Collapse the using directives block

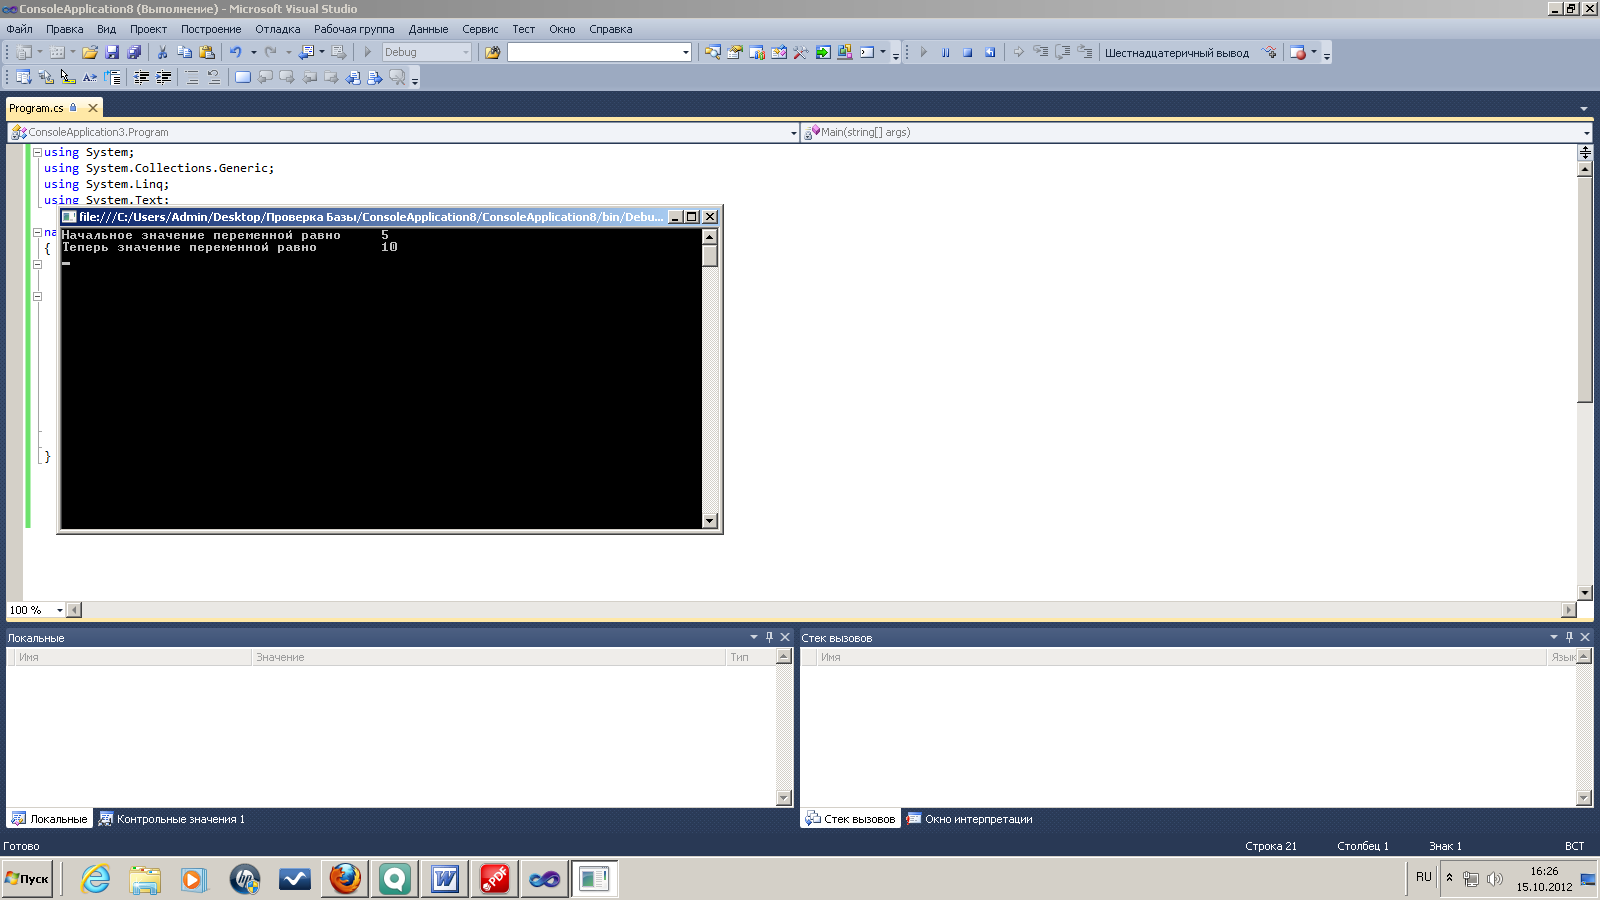point(37,152)
